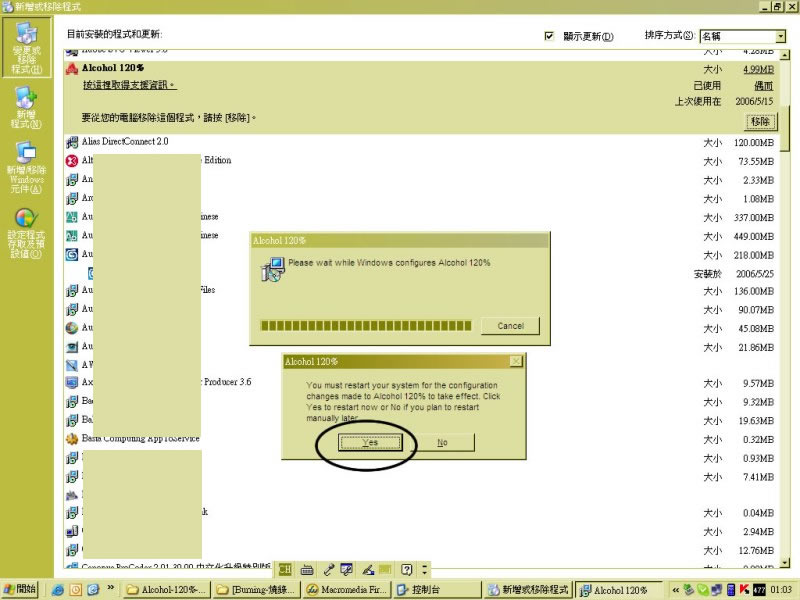Screen dimensions: 800x600
Task: Click the CH language indicator on IME bar
Action: (x=285, y=569)
